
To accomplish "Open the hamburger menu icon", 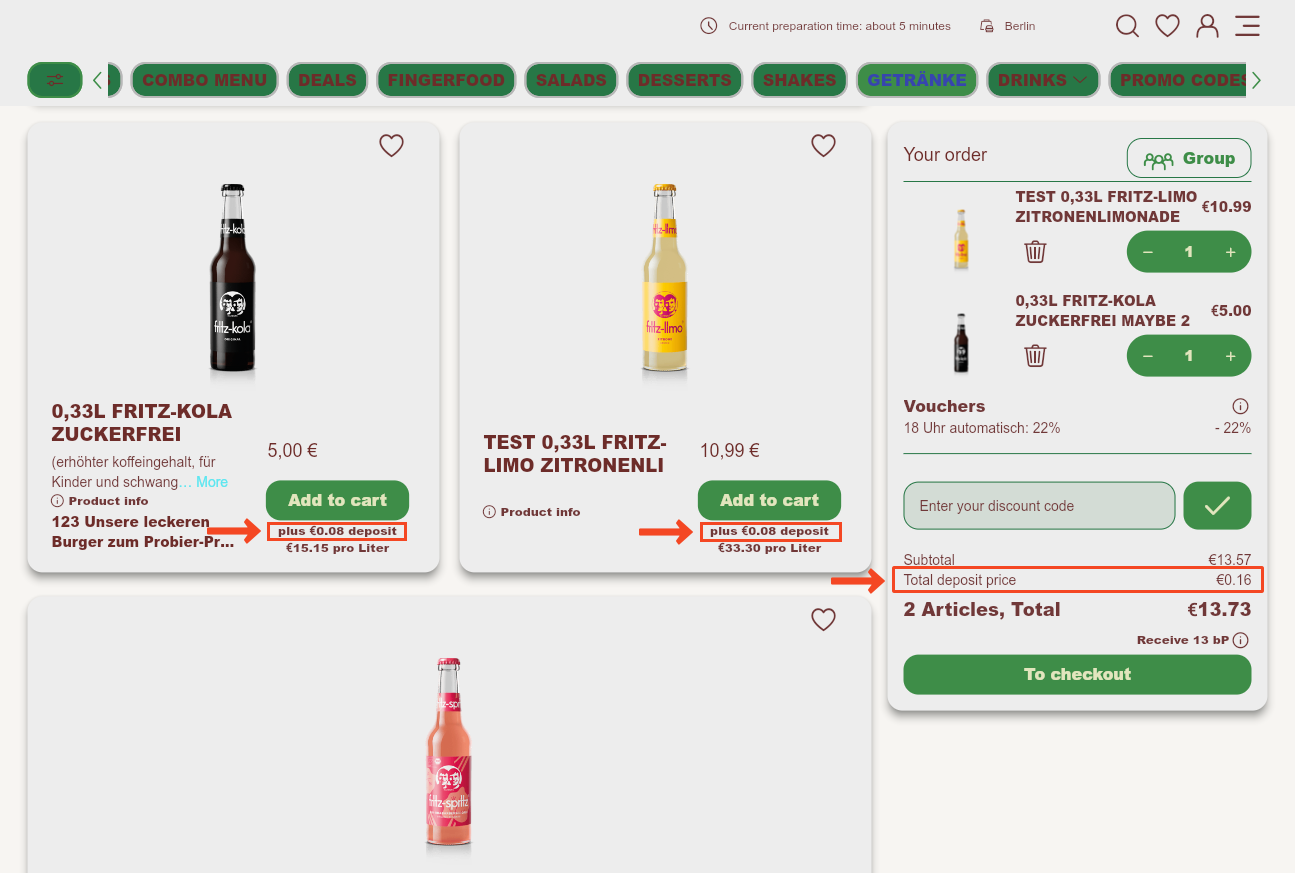I will tap(1247, 26).
